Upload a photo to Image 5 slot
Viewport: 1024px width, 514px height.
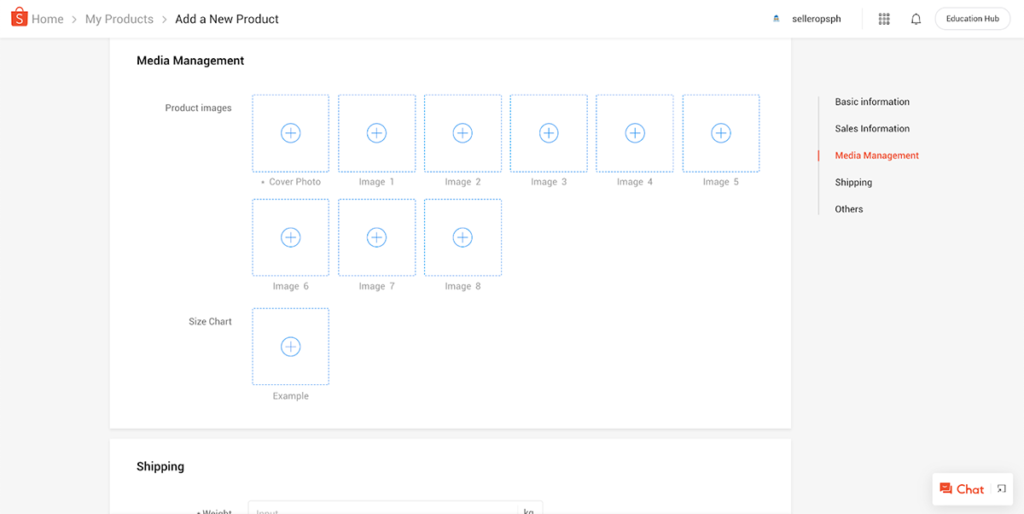(x=720, y=133)
